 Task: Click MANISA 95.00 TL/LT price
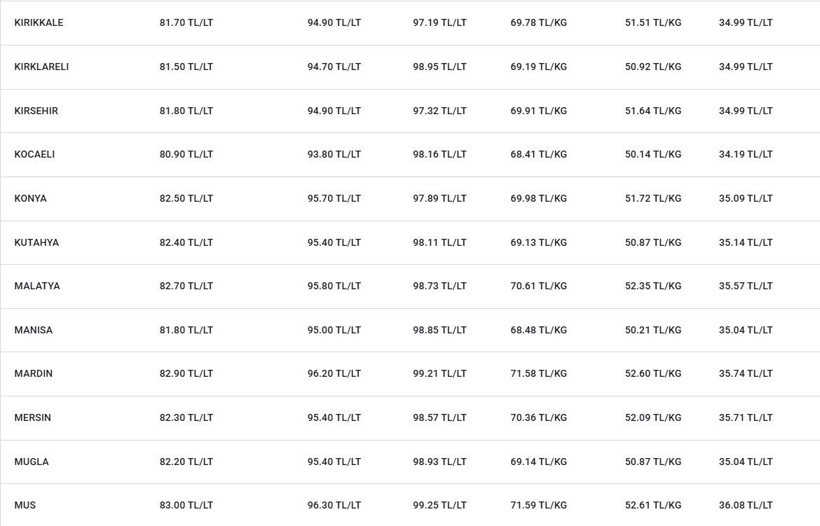point(334,330)
